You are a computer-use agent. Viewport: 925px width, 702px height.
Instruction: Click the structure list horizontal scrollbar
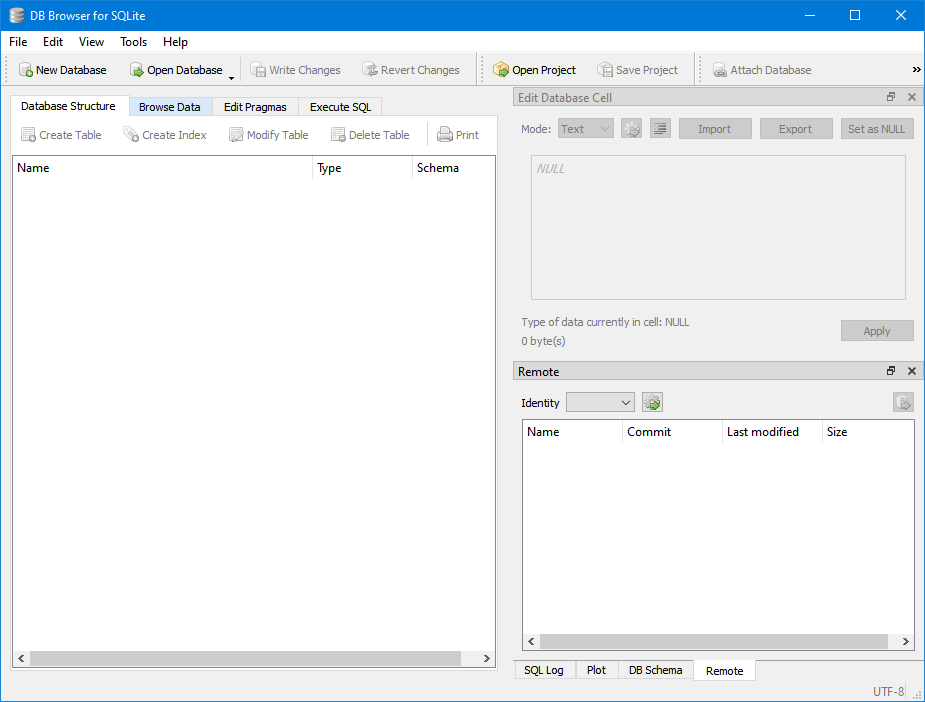pos(244,659)
